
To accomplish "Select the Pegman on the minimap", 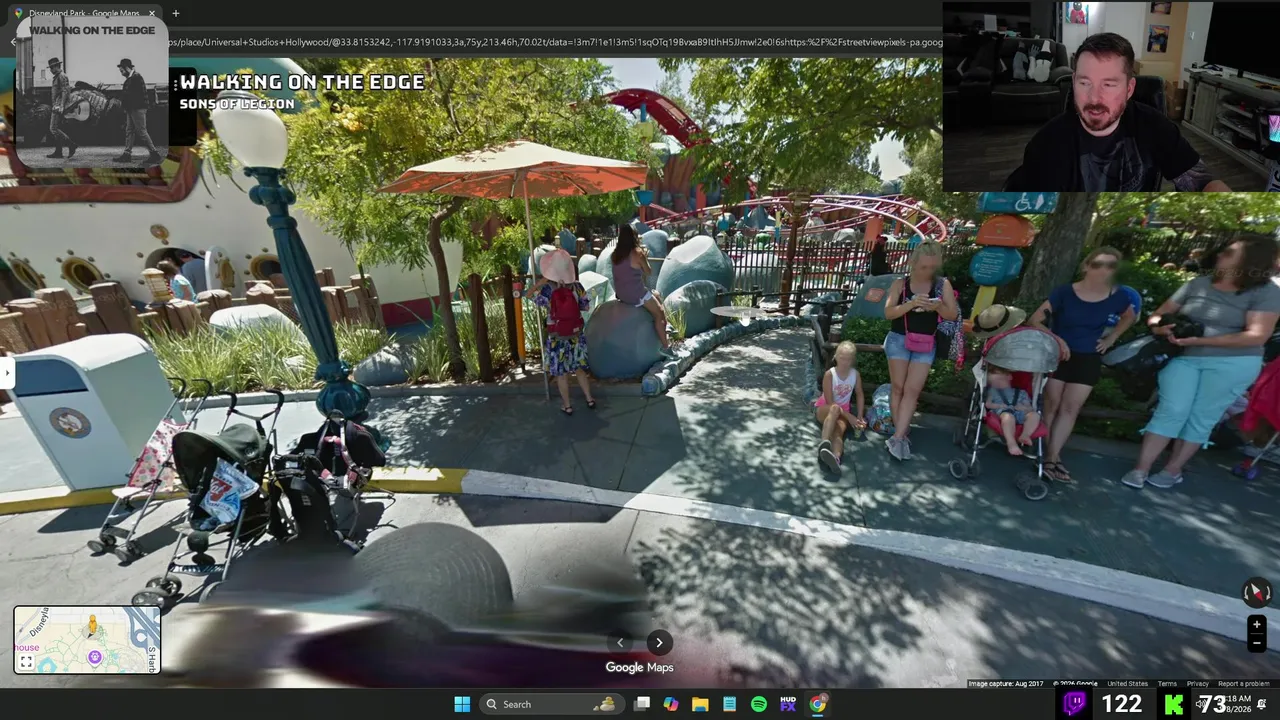I will (x=92, y=626).
